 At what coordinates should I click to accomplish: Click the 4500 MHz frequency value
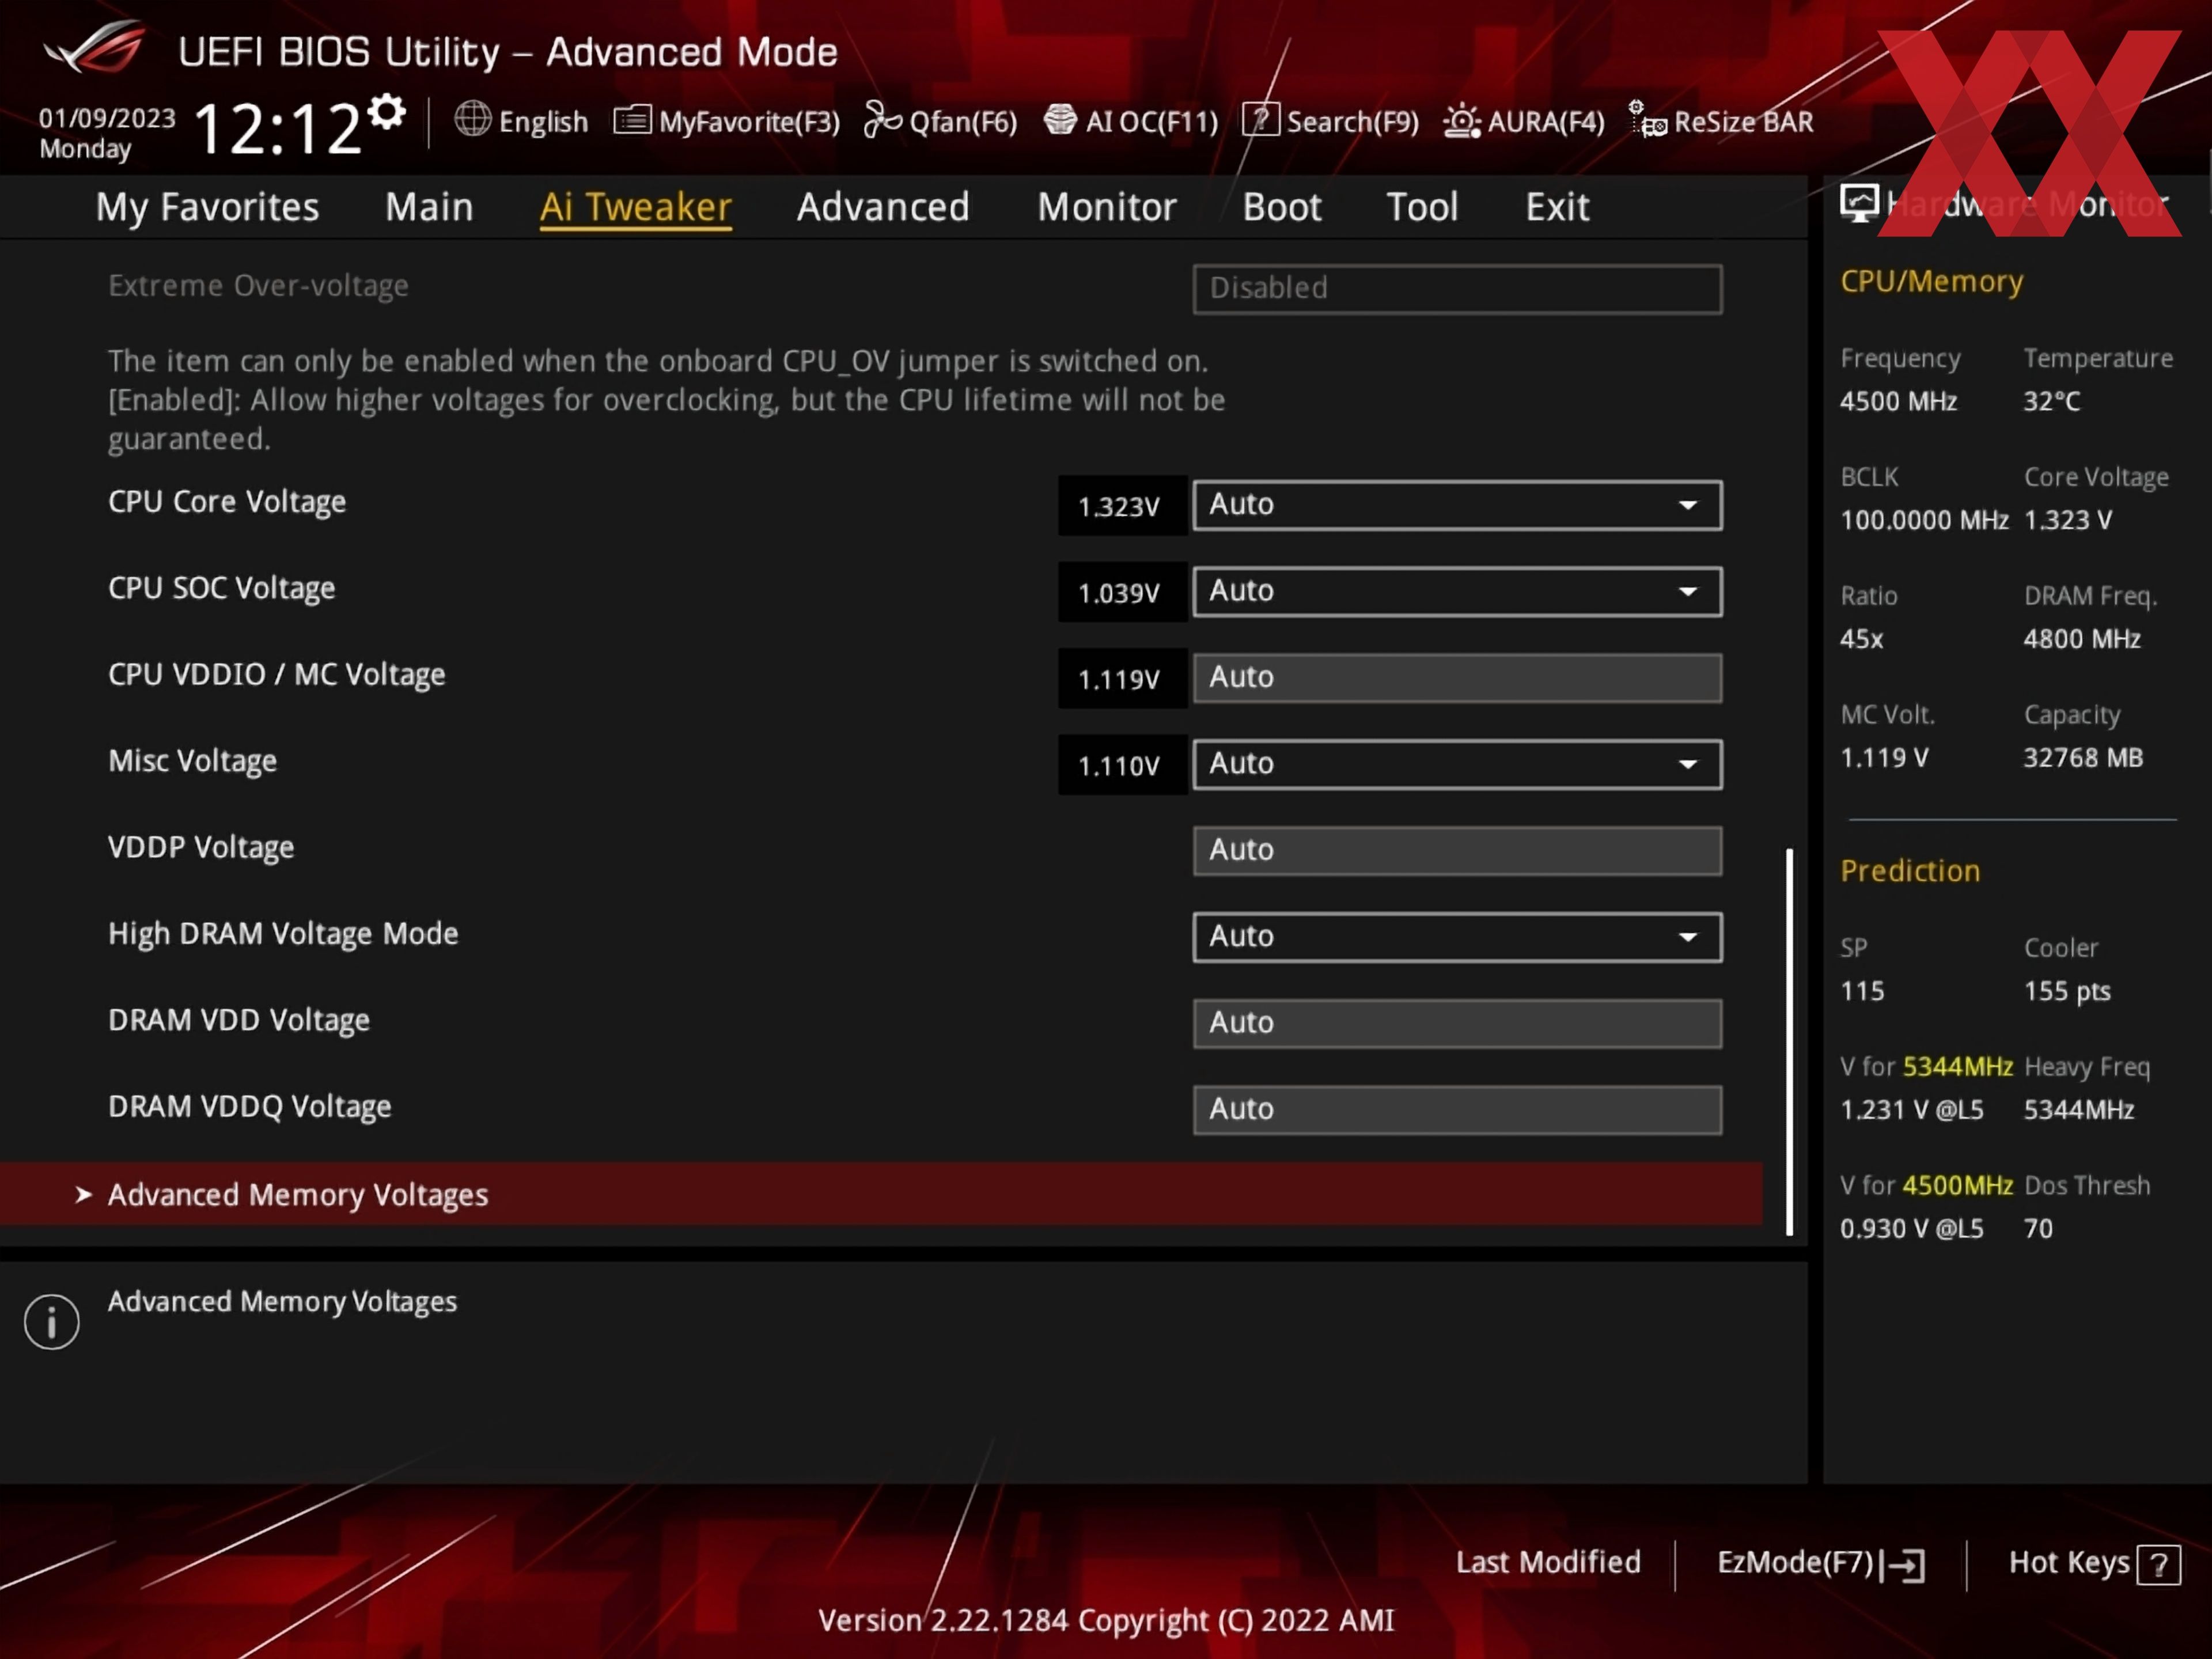click(x=1898, y=402)
